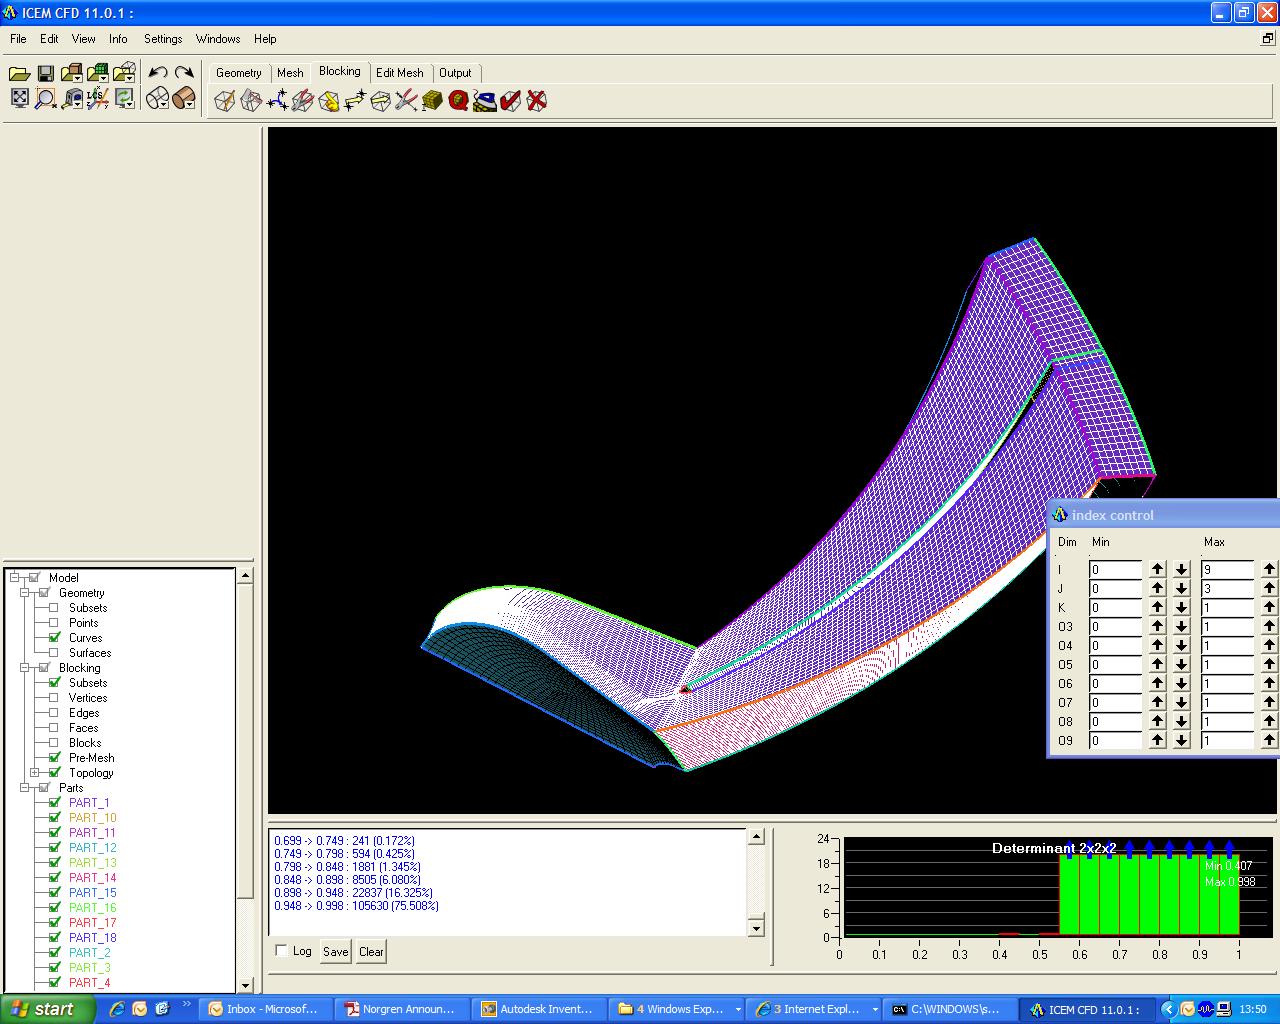Click the I dimension Max input field

tap(1226, 569)
